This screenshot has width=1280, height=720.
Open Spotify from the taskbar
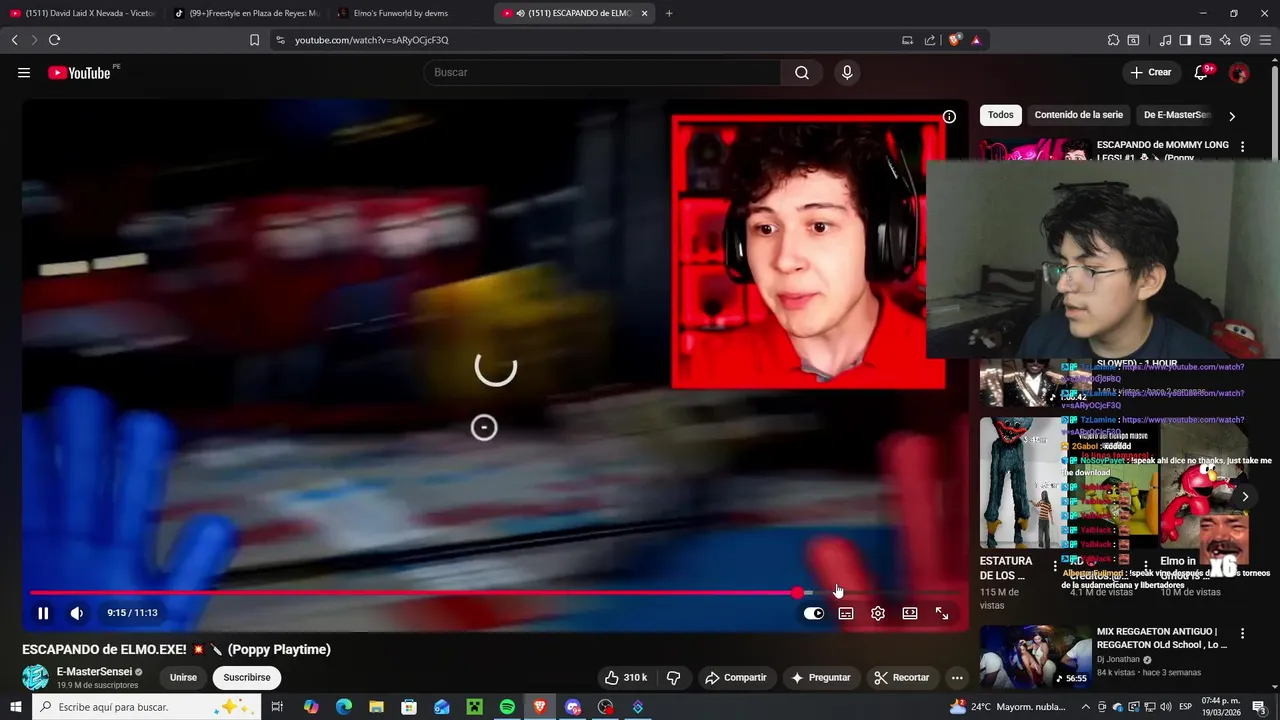pyautogui.click(x=507, y=707)
